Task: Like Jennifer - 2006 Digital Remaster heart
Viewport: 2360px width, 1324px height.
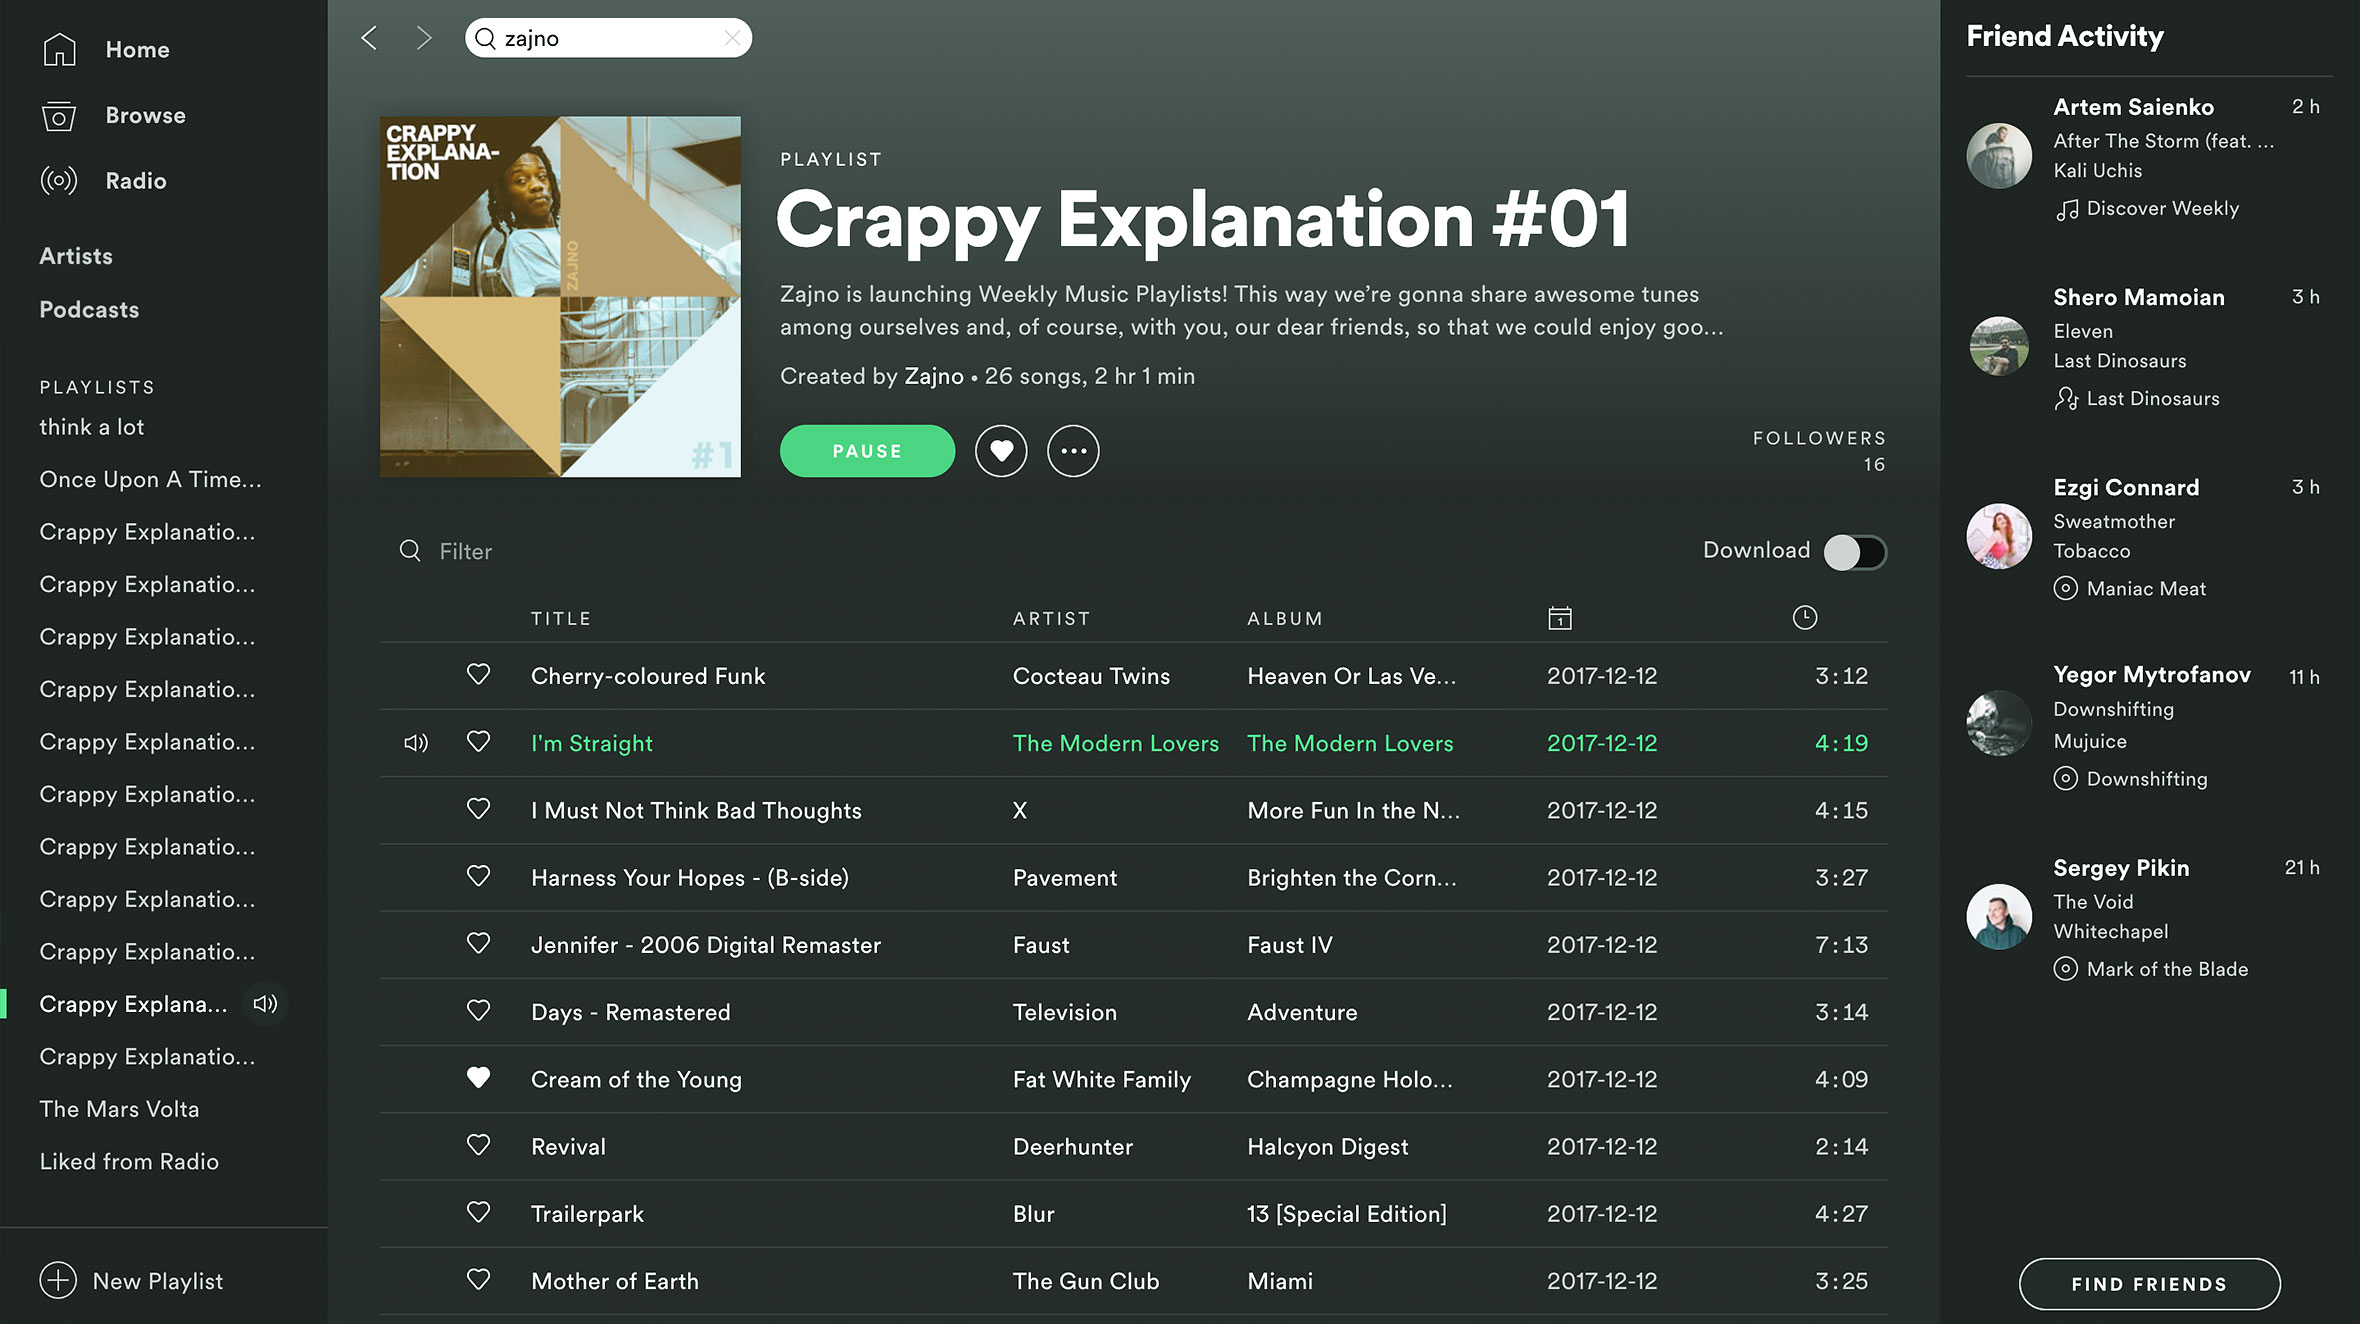Action: 479,943
